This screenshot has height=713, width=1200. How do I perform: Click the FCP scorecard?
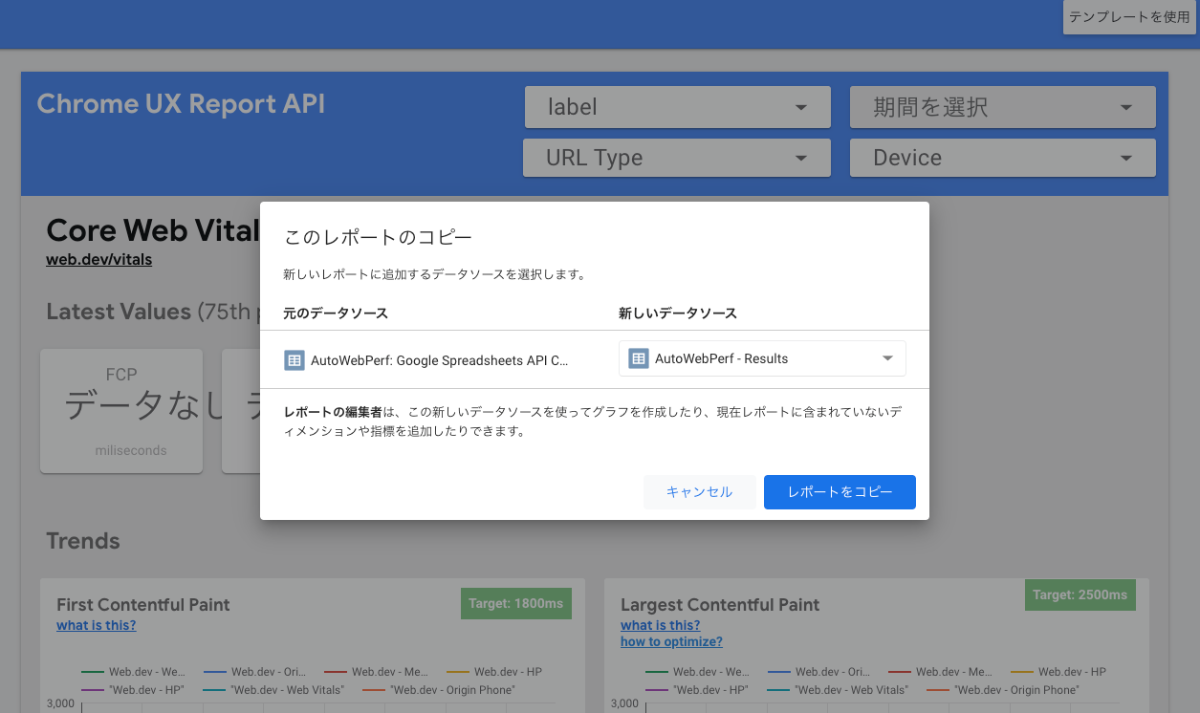point(121,411)
